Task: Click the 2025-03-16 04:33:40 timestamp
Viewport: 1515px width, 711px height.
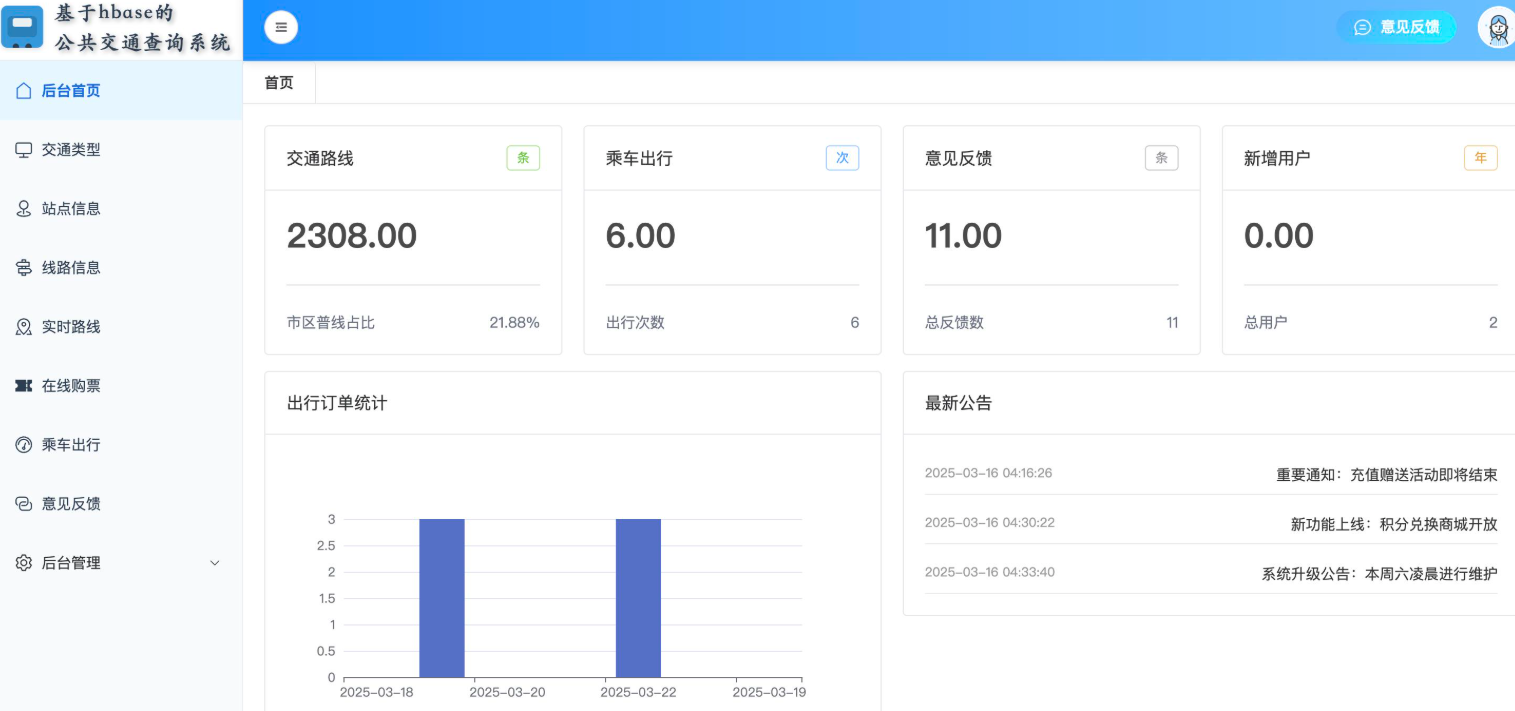Action: [x=990, y=572]
